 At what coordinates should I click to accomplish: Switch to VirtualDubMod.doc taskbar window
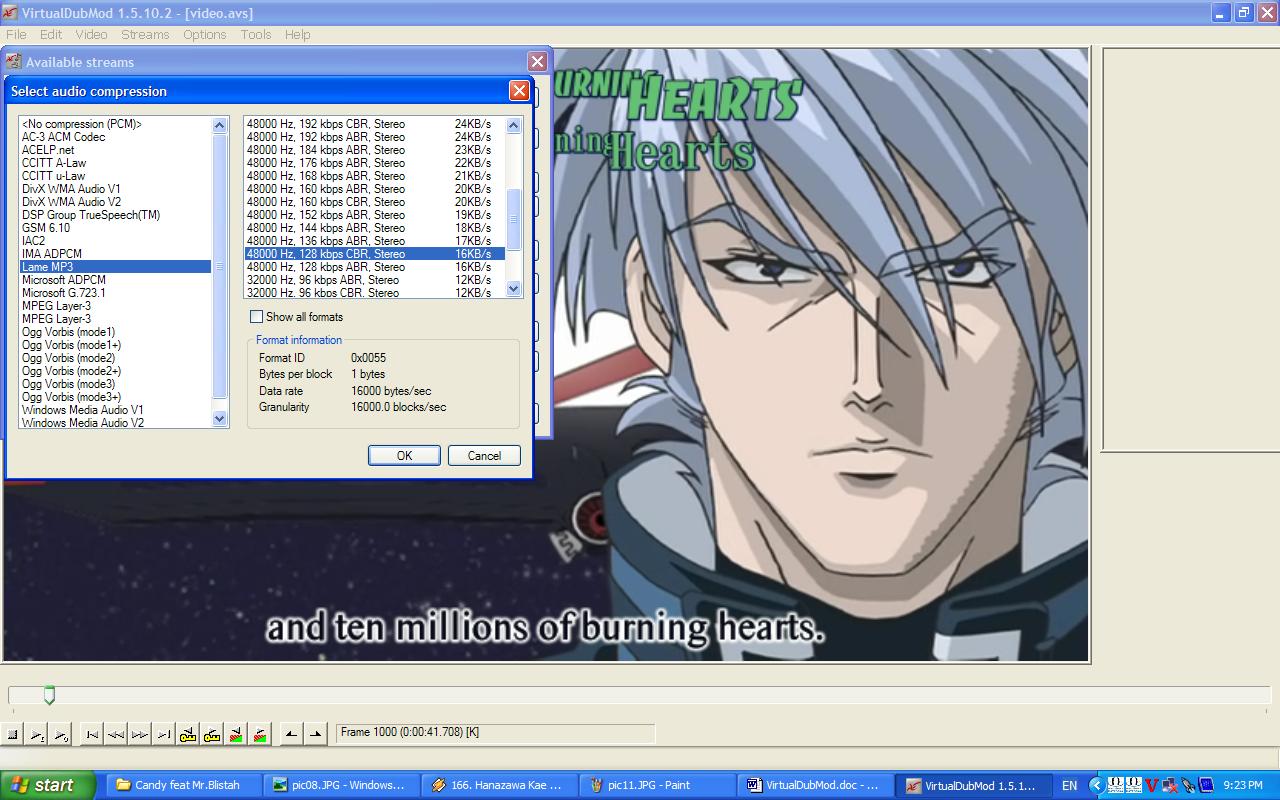pos(814,785)
